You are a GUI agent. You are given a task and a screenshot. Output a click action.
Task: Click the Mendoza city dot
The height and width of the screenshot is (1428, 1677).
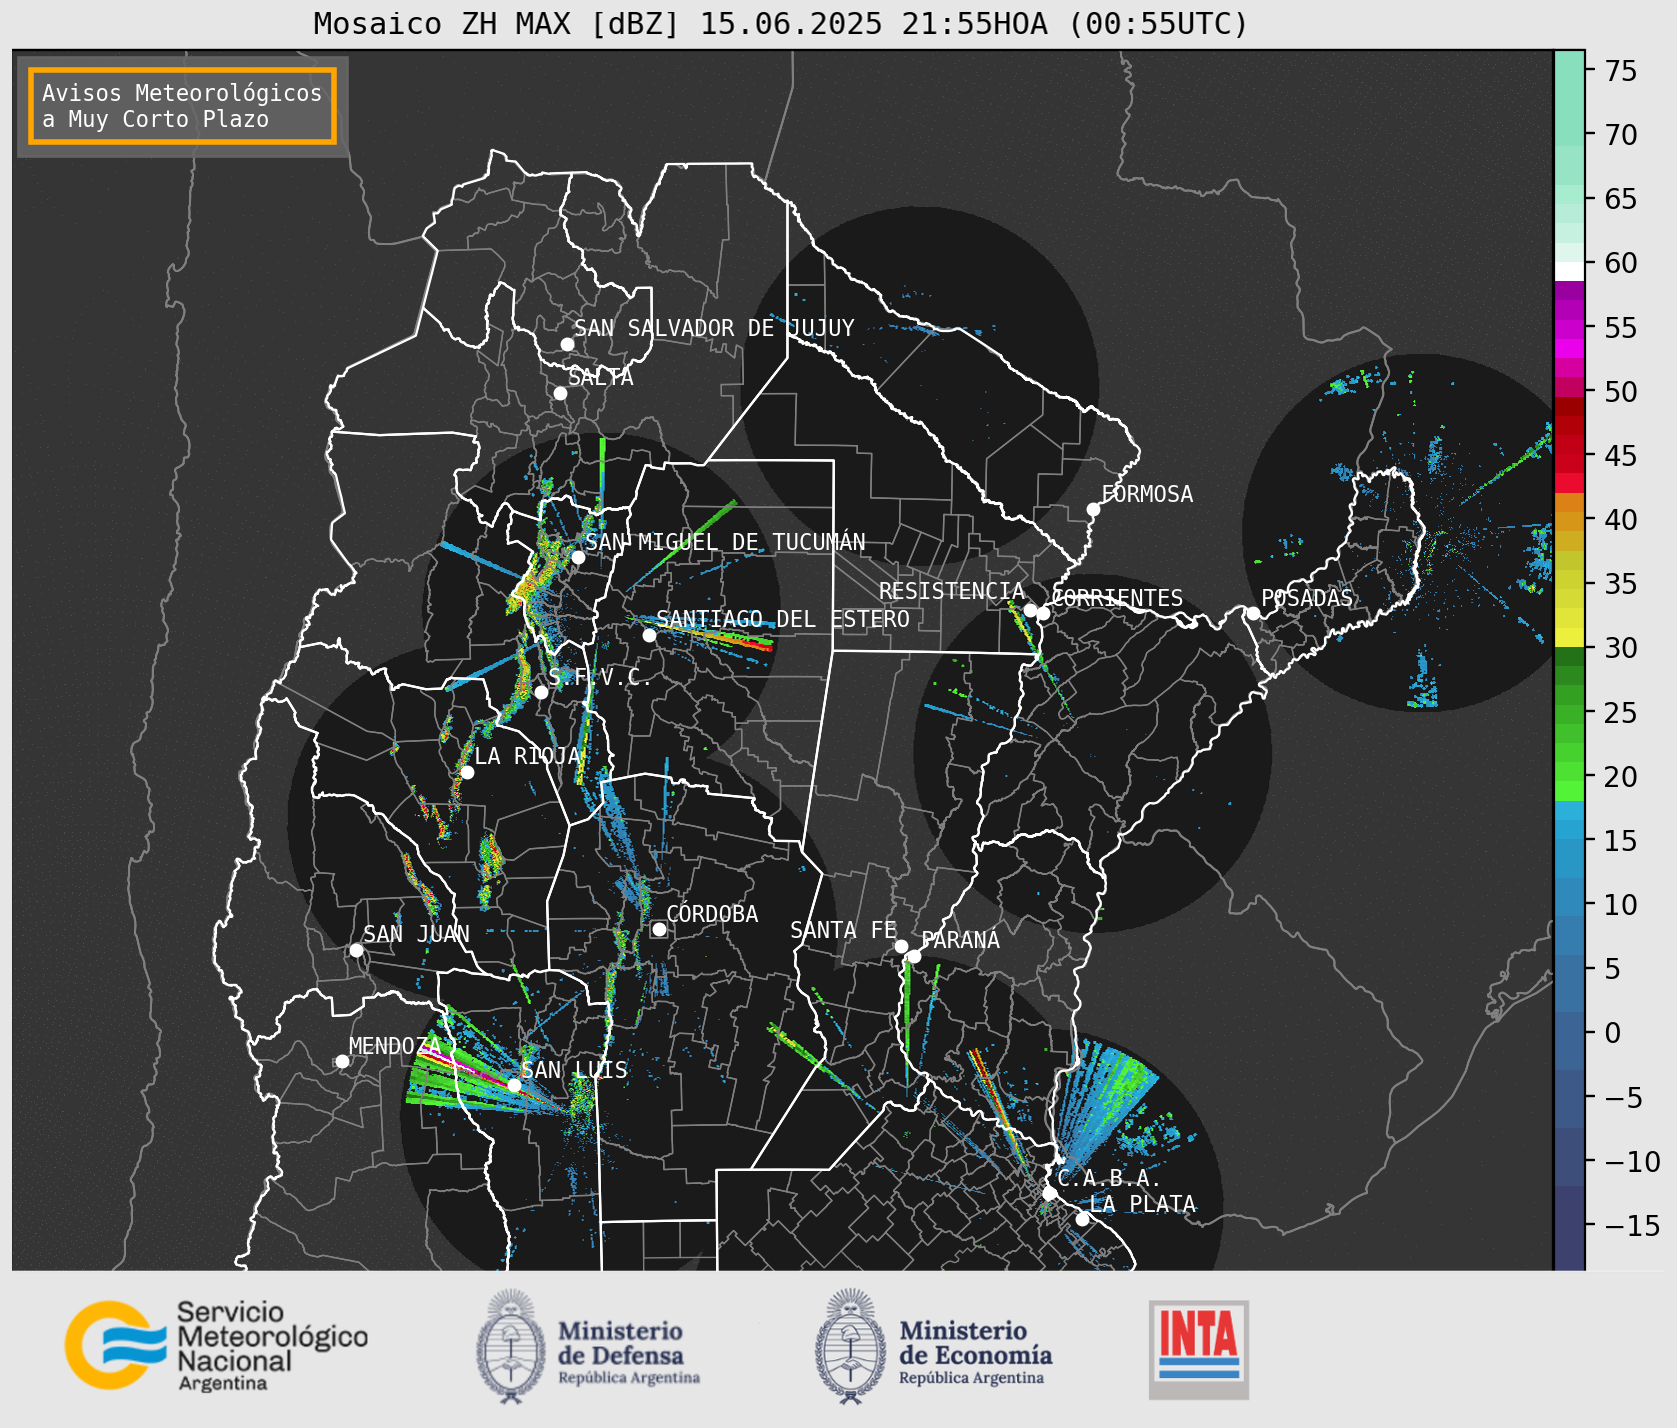[x=342, y=1061]
